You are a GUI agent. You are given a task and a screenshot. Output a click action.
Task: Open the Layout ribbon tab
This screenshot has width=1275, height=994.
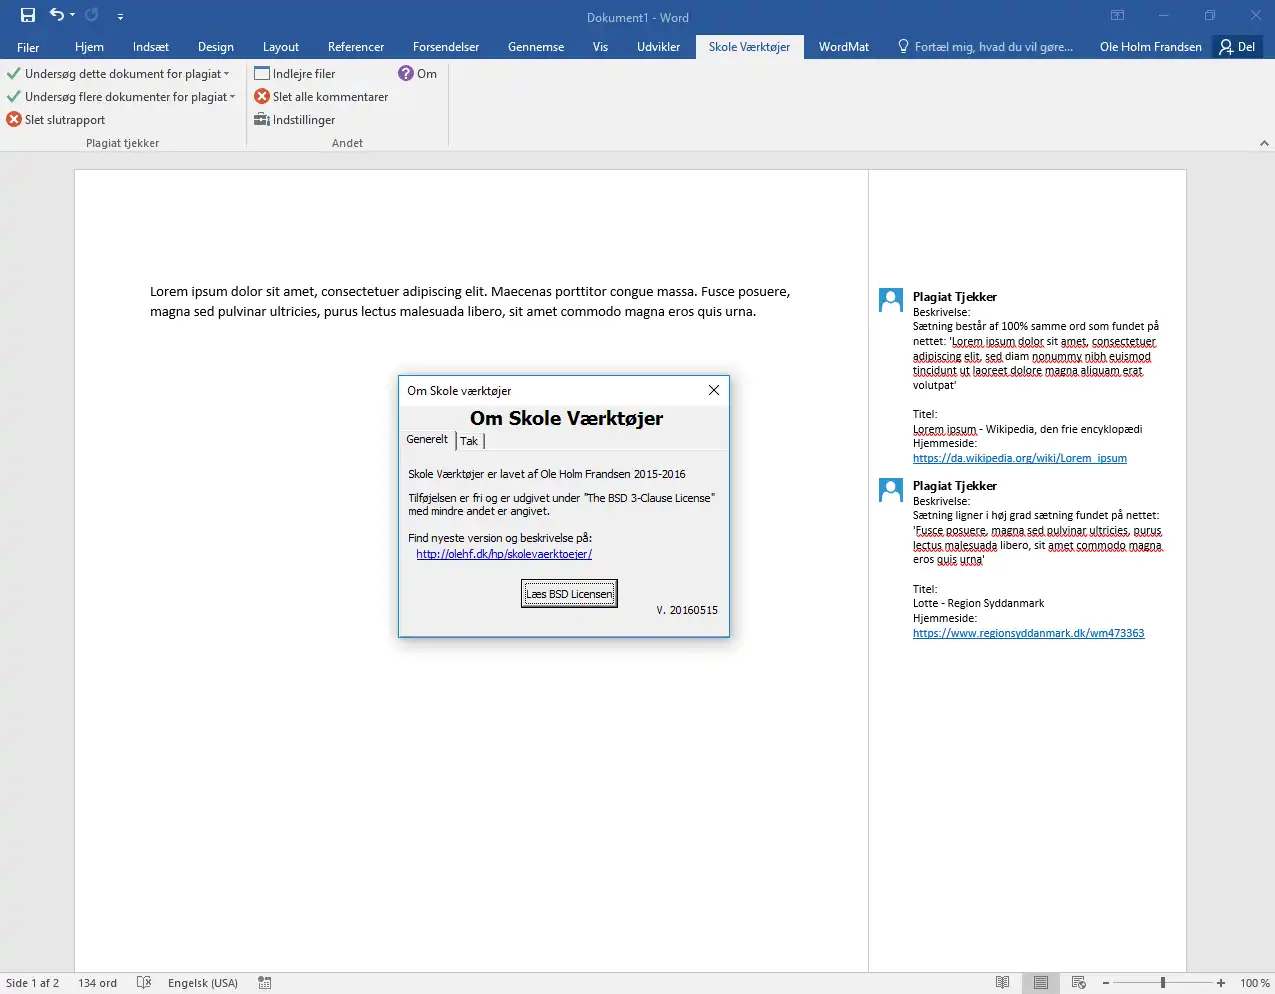pos(281,47)
